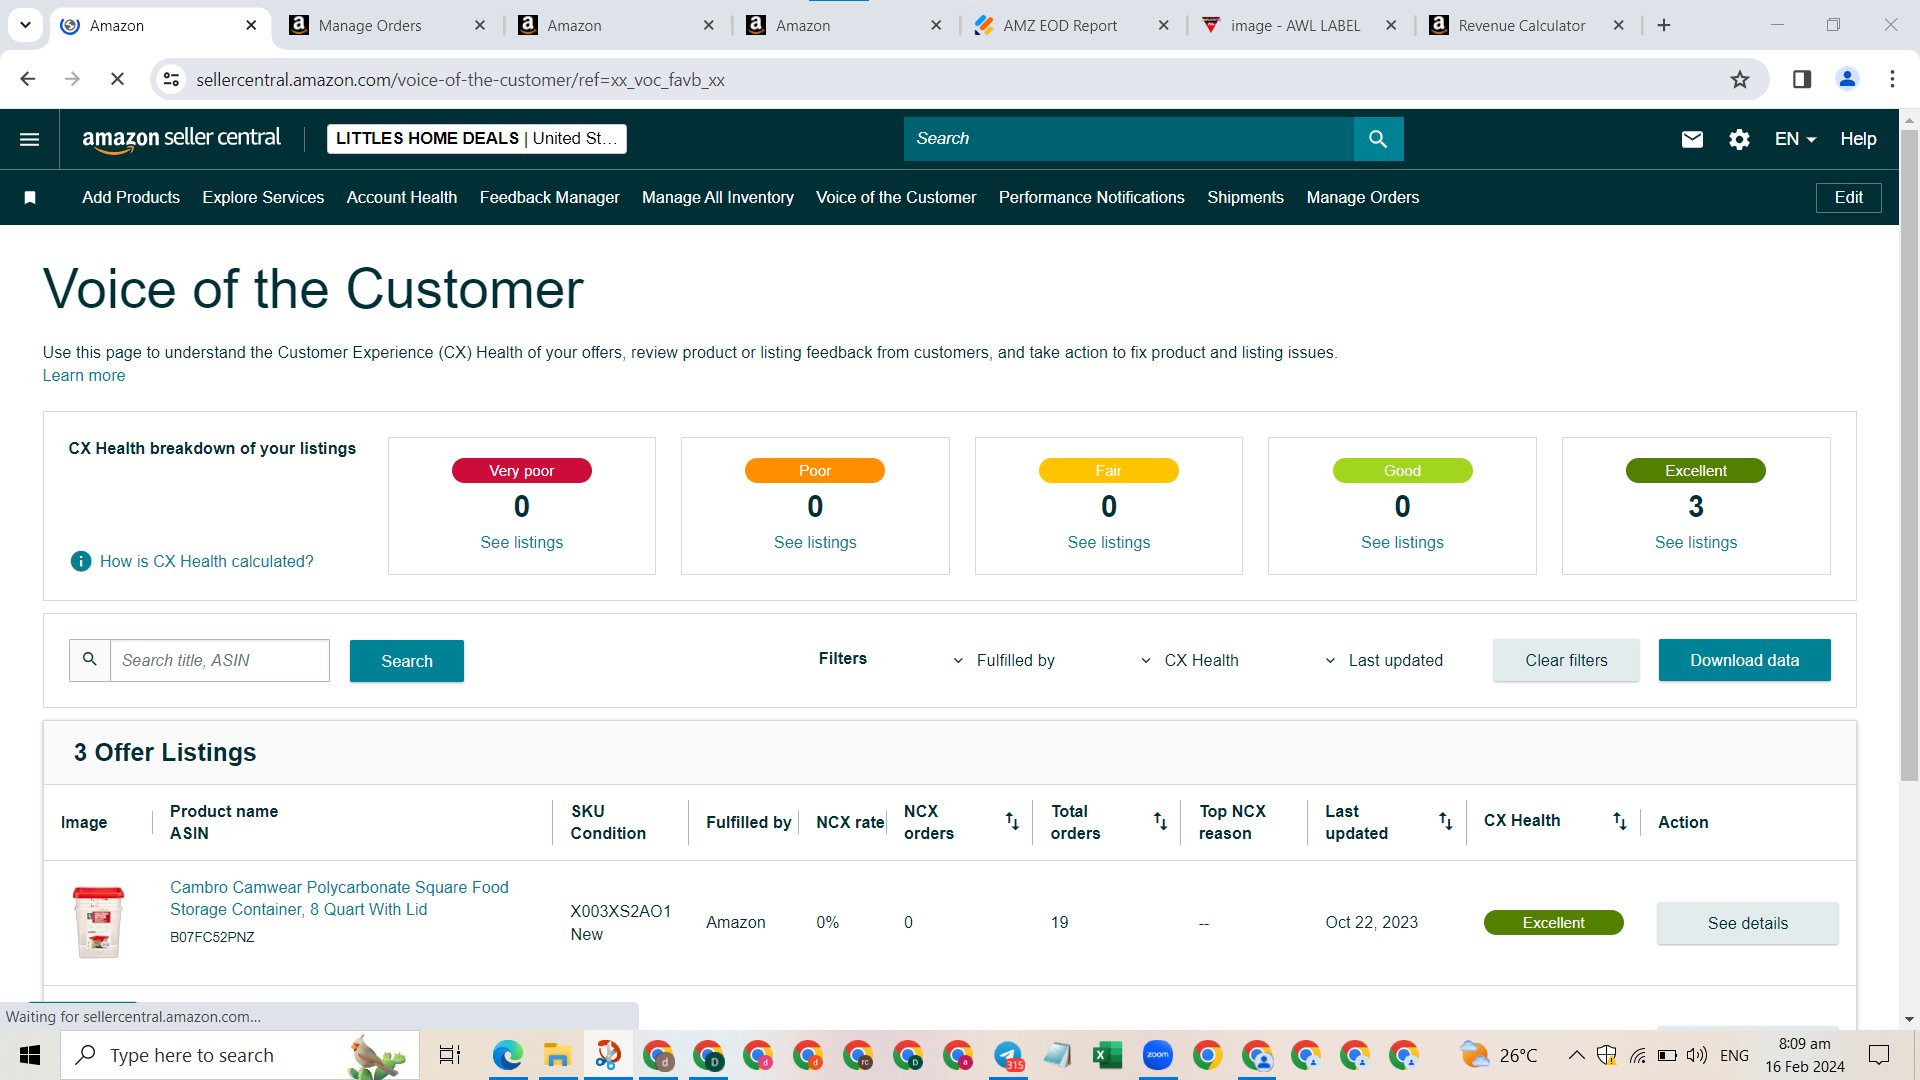The width and height of the screenshot is (1920, 1080).
Task: Click the page vertical scrollbar
Action: tap(1909, 455)
